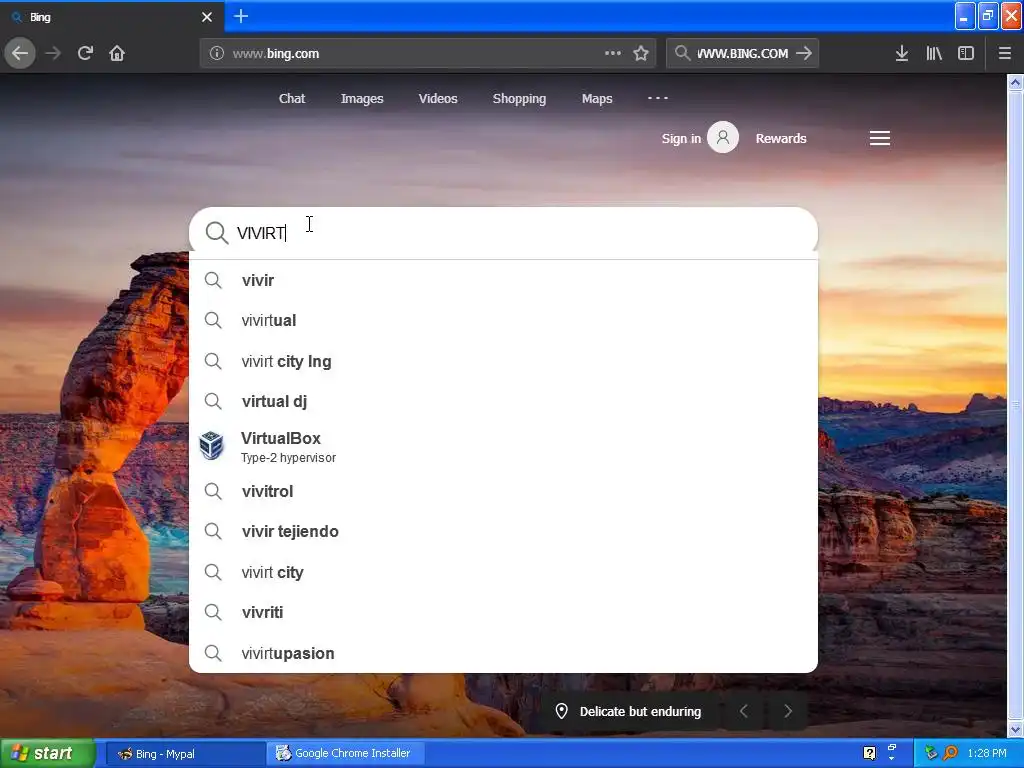The image size is (1024, 768).
Task: Switch to Bing - Mypal taskbar button
Action: coord(184,754)
